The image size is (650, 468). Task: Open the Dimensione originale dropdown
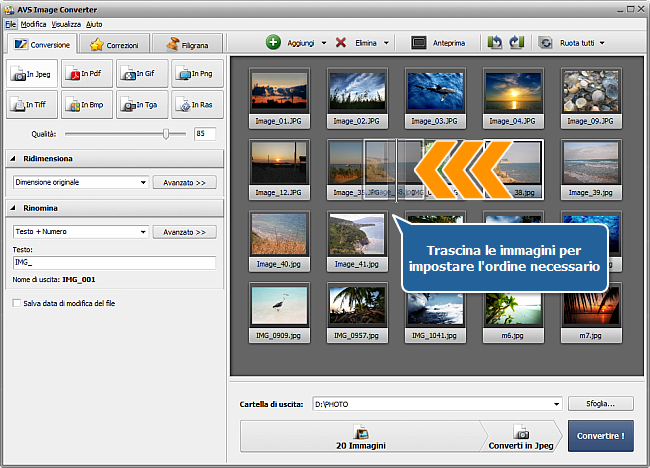point(143,183)
